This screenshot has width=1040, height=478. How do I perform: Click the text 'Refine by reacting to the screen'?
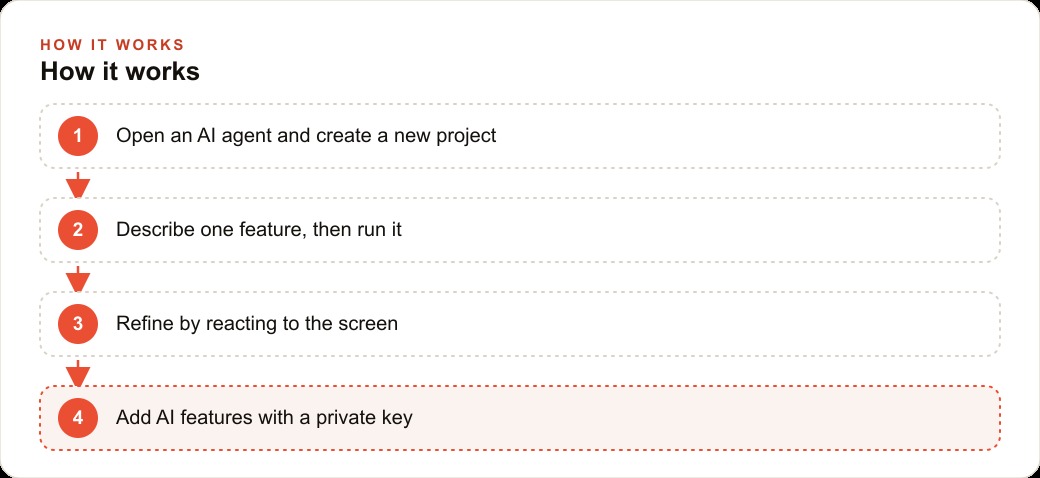[257, 324]
